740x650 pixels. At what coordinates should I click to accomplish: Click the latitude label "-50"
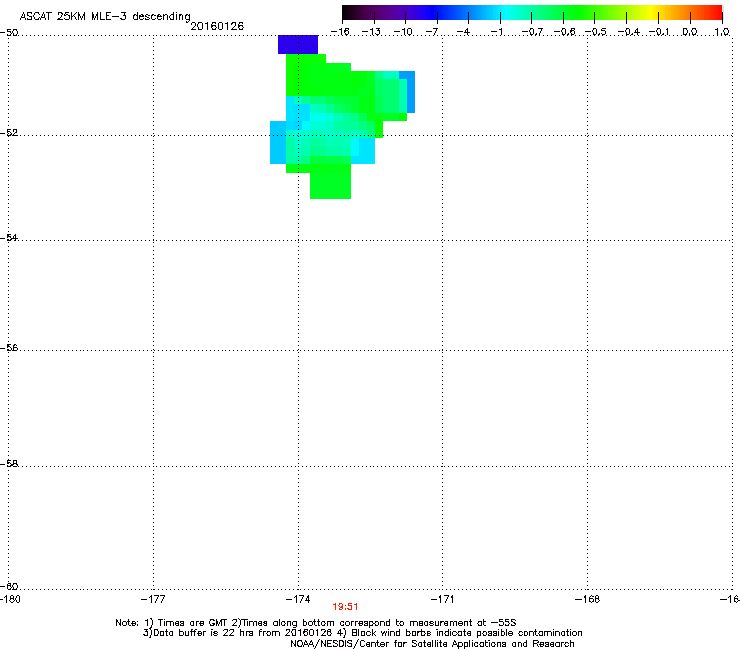[x=9, y=32]
